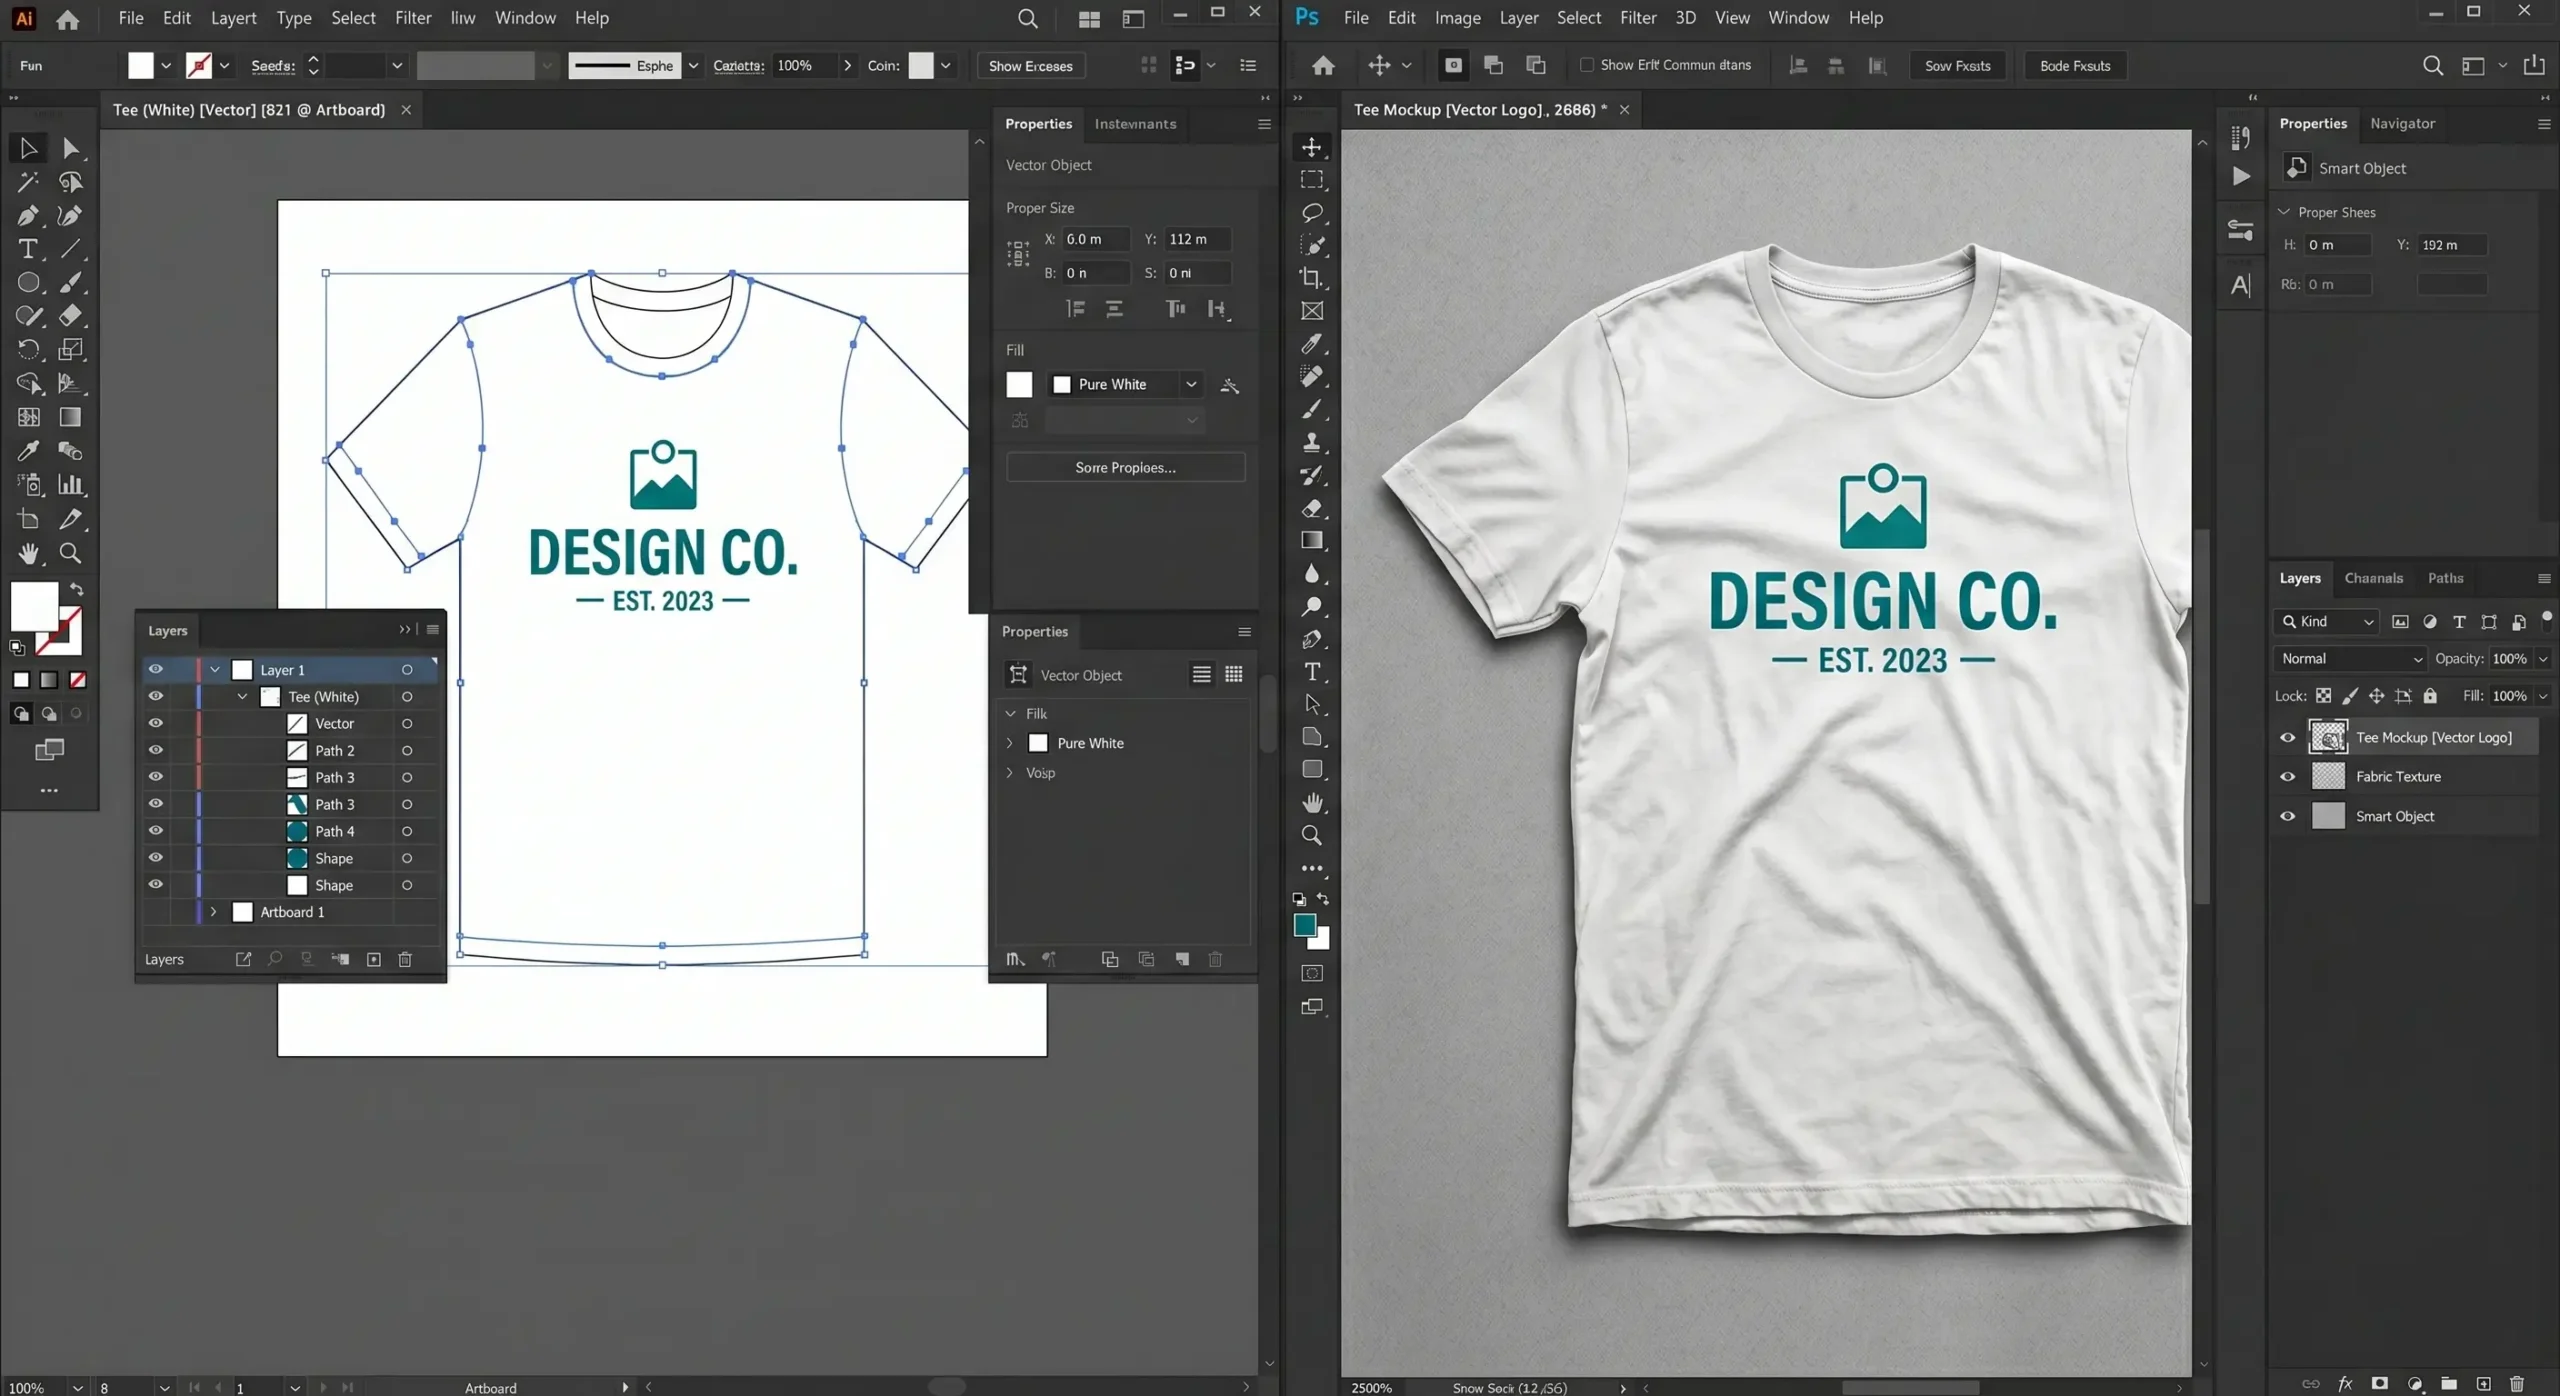This screenshot has width=2560, height=1396.
Task: Open the Pure White fill dropdown
Action: point(1191,385)
